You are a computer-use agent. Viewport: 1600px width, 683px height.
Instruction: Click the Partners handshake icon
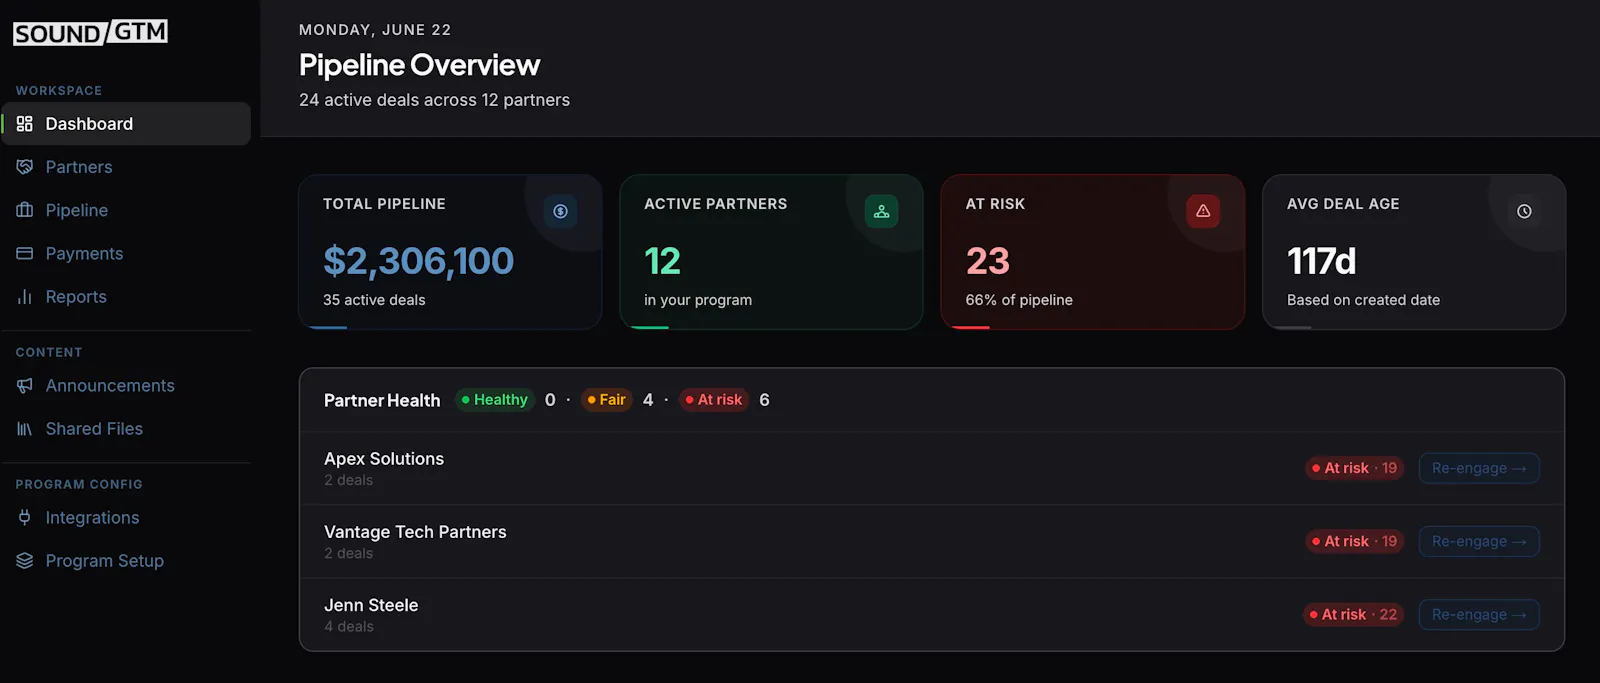coord(25,167)
